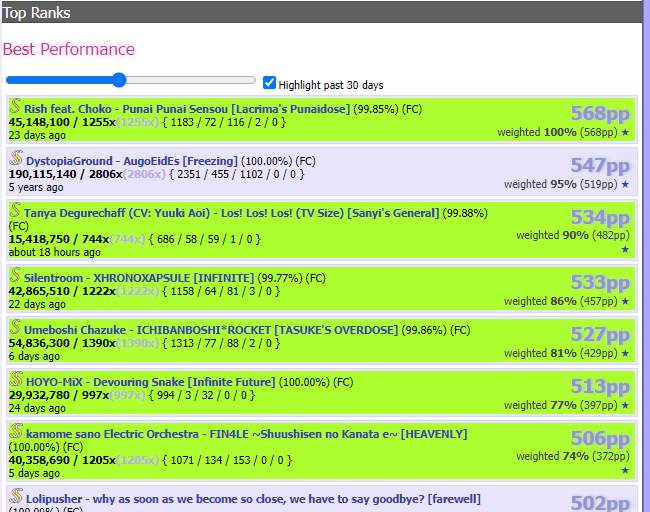Click 'weighted 77% (397pp)' text
This screenshot has width=650, height=512.
(x=561, y=405)
